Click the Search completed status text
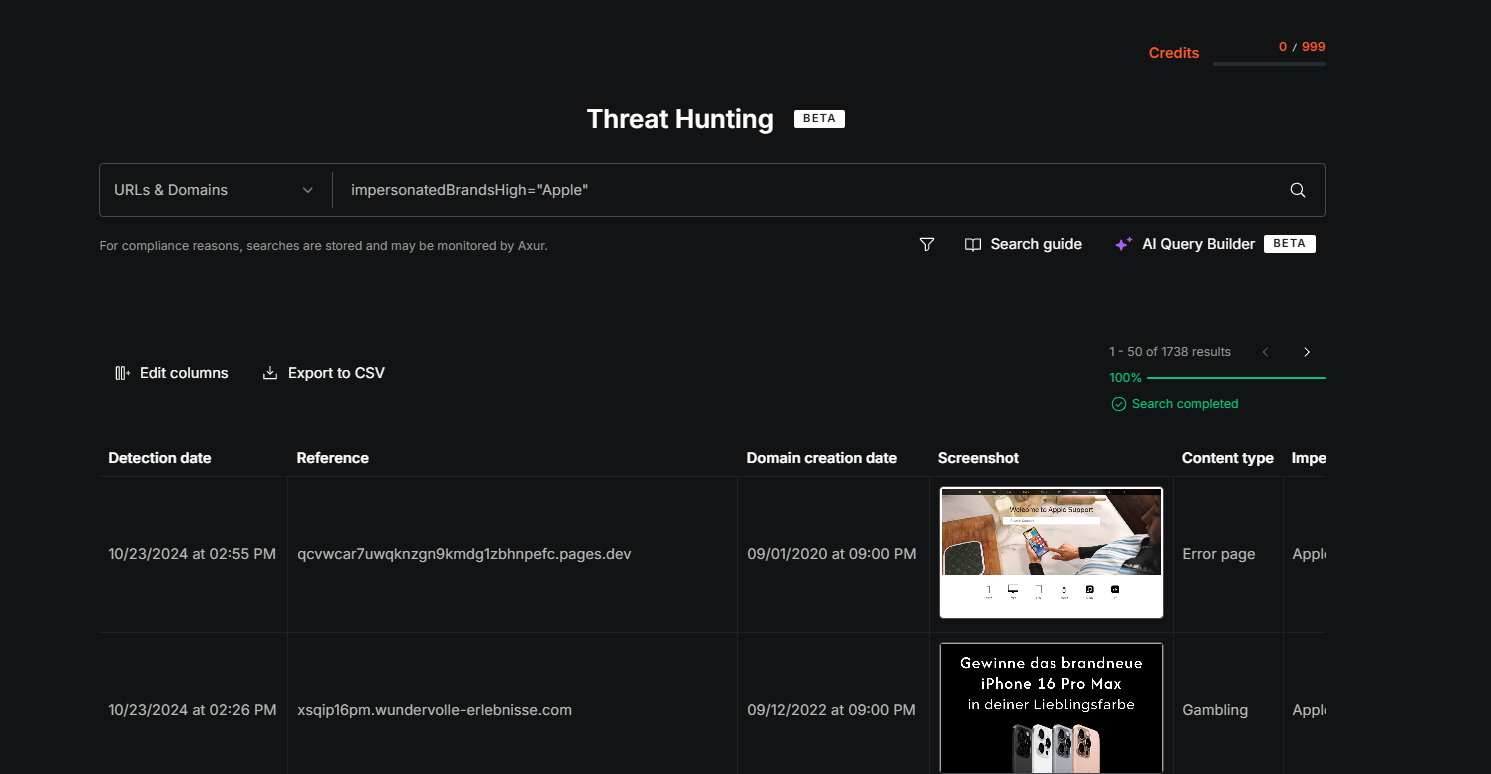 click(1185, 404)
